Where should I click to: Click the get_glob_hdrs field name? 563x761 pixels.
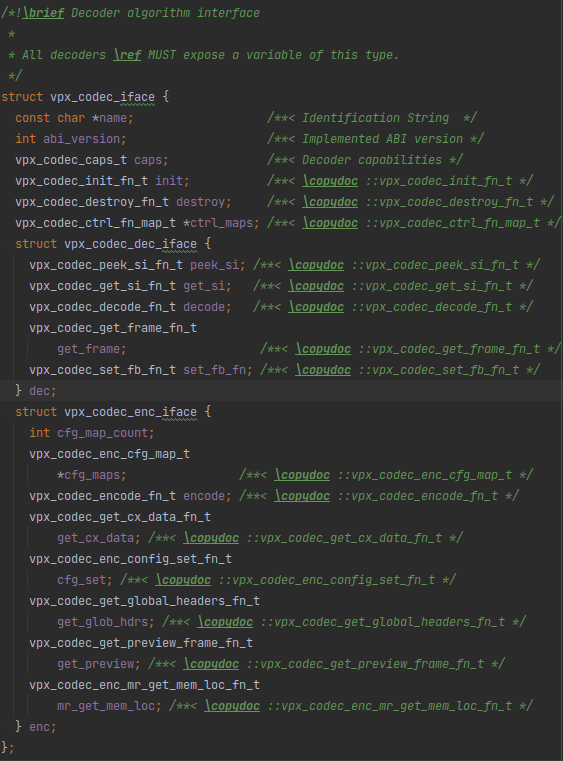(x=102, y=622)
